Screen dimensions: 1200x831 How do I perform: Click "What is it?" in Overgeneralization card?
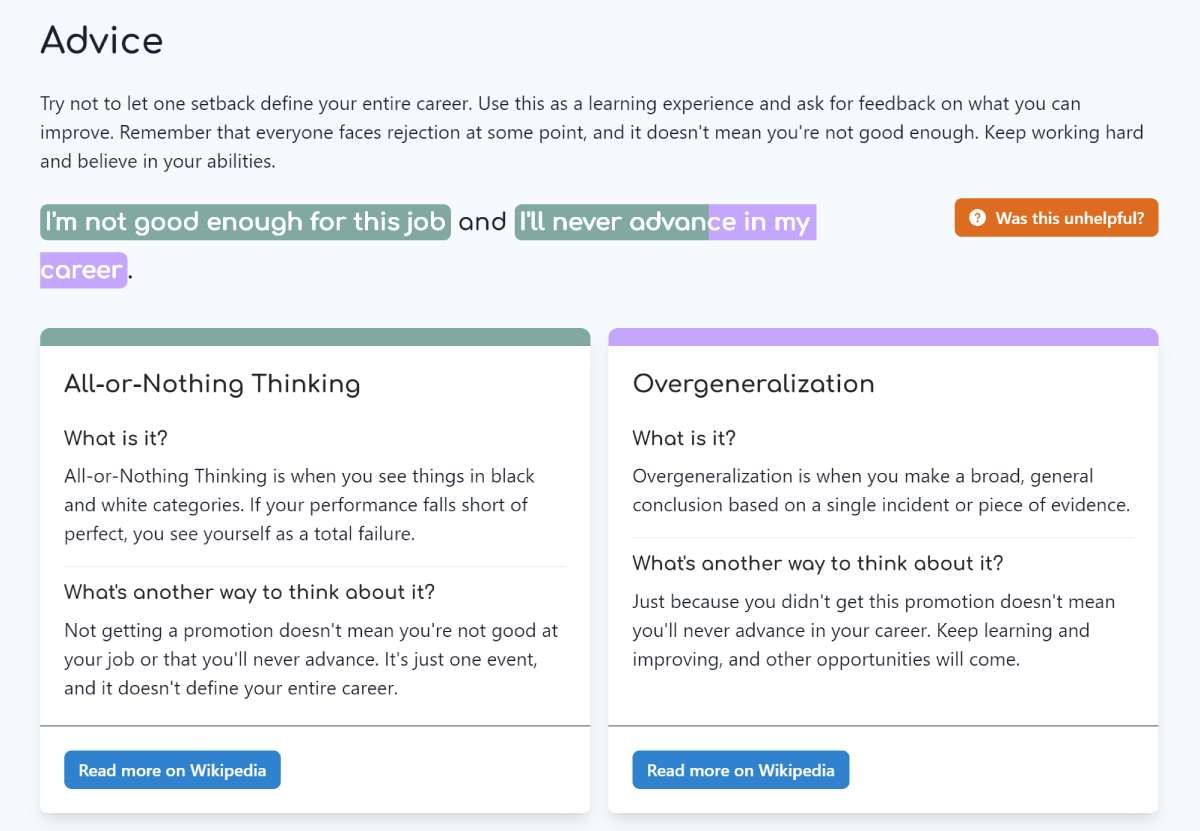[x=684, y=438]
